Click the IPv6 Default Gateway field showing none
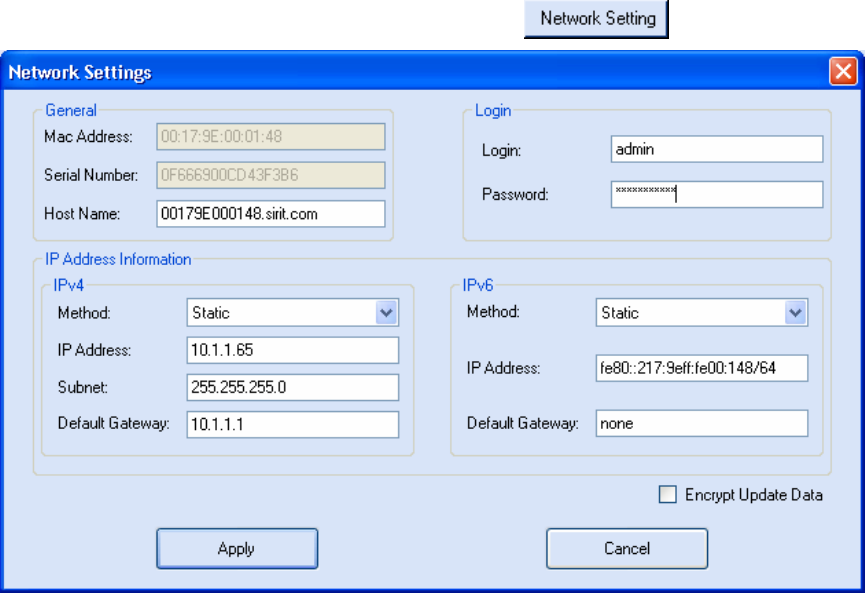The width and height of the screenshot is (865, 593). point(702,423)
